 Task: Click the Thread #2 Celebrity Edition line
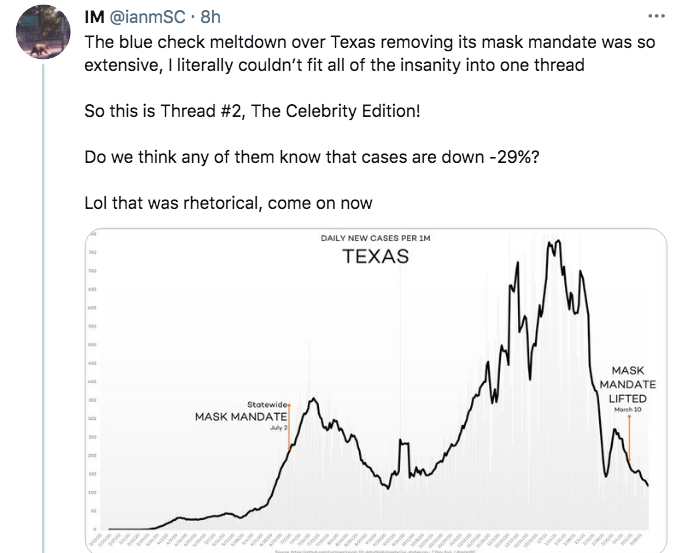tap(252, 110)
